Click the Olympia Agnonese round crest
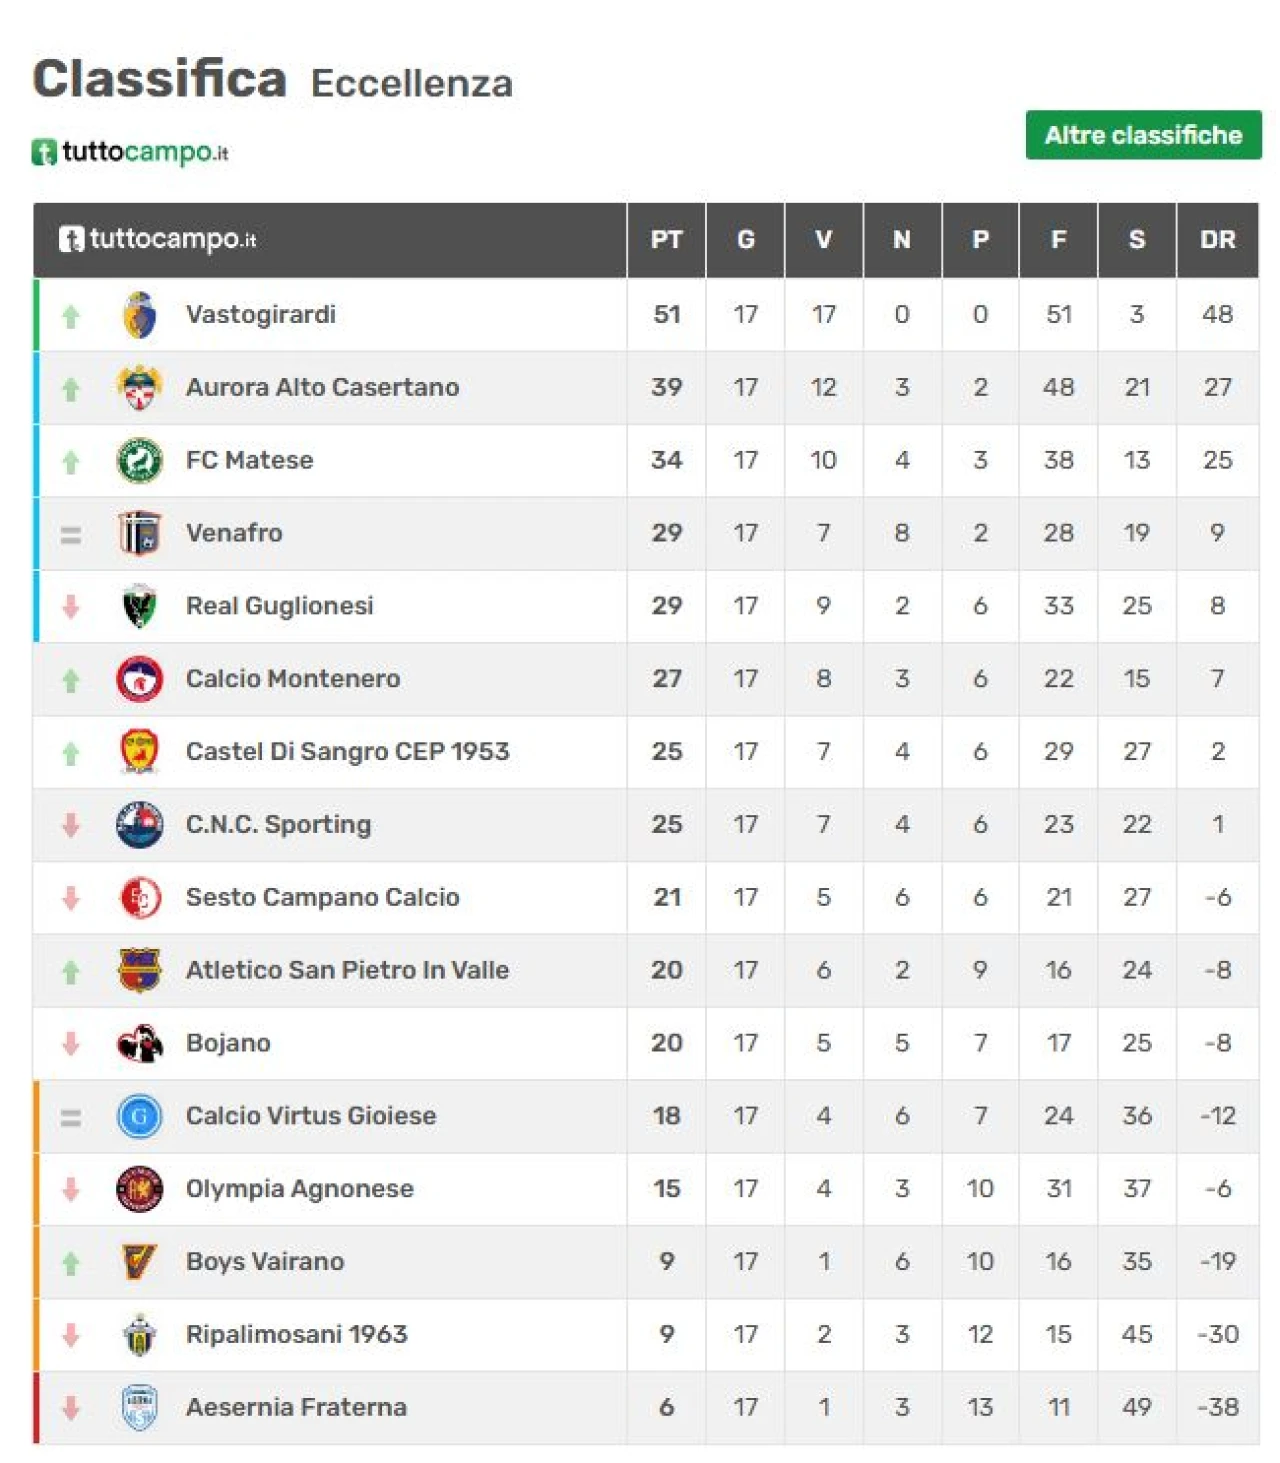The image size is (1280, 1463). coord(140,1189)
